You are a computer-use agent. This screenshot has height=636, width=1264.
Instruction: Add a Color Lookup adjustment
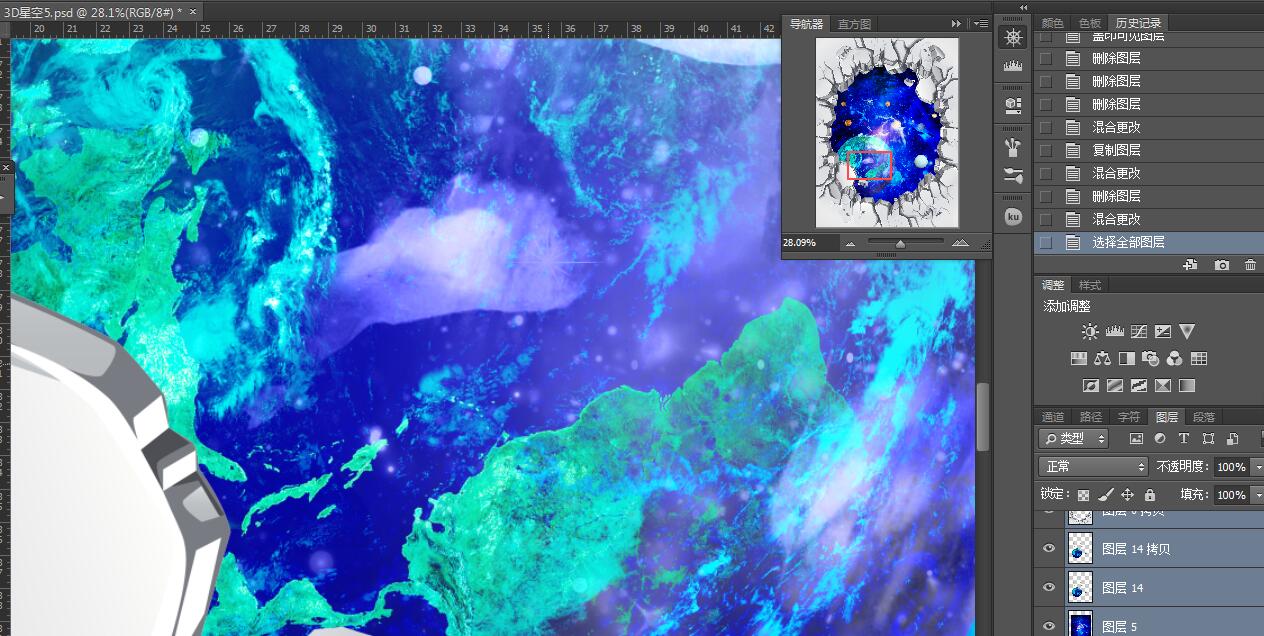(x=1199, y=358)
